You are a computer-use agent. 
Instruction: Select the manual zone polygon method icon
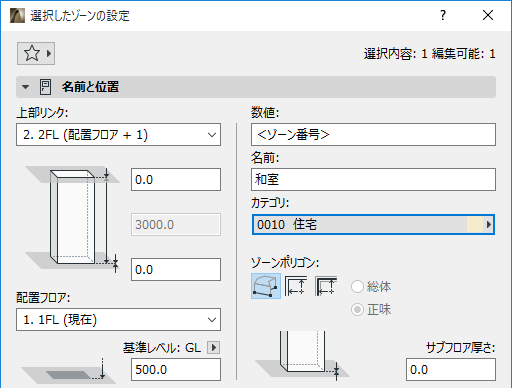pyautogui.click(x=266, y=286)
